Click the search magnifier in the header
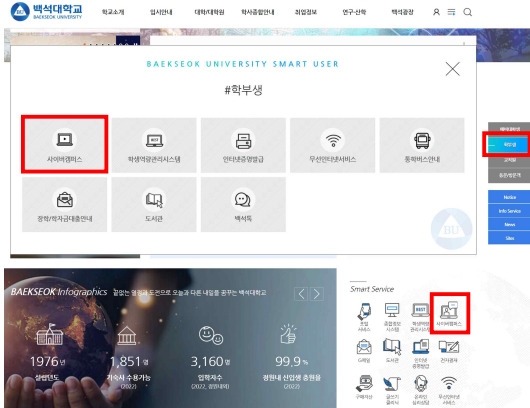 (x=467, y=12)
